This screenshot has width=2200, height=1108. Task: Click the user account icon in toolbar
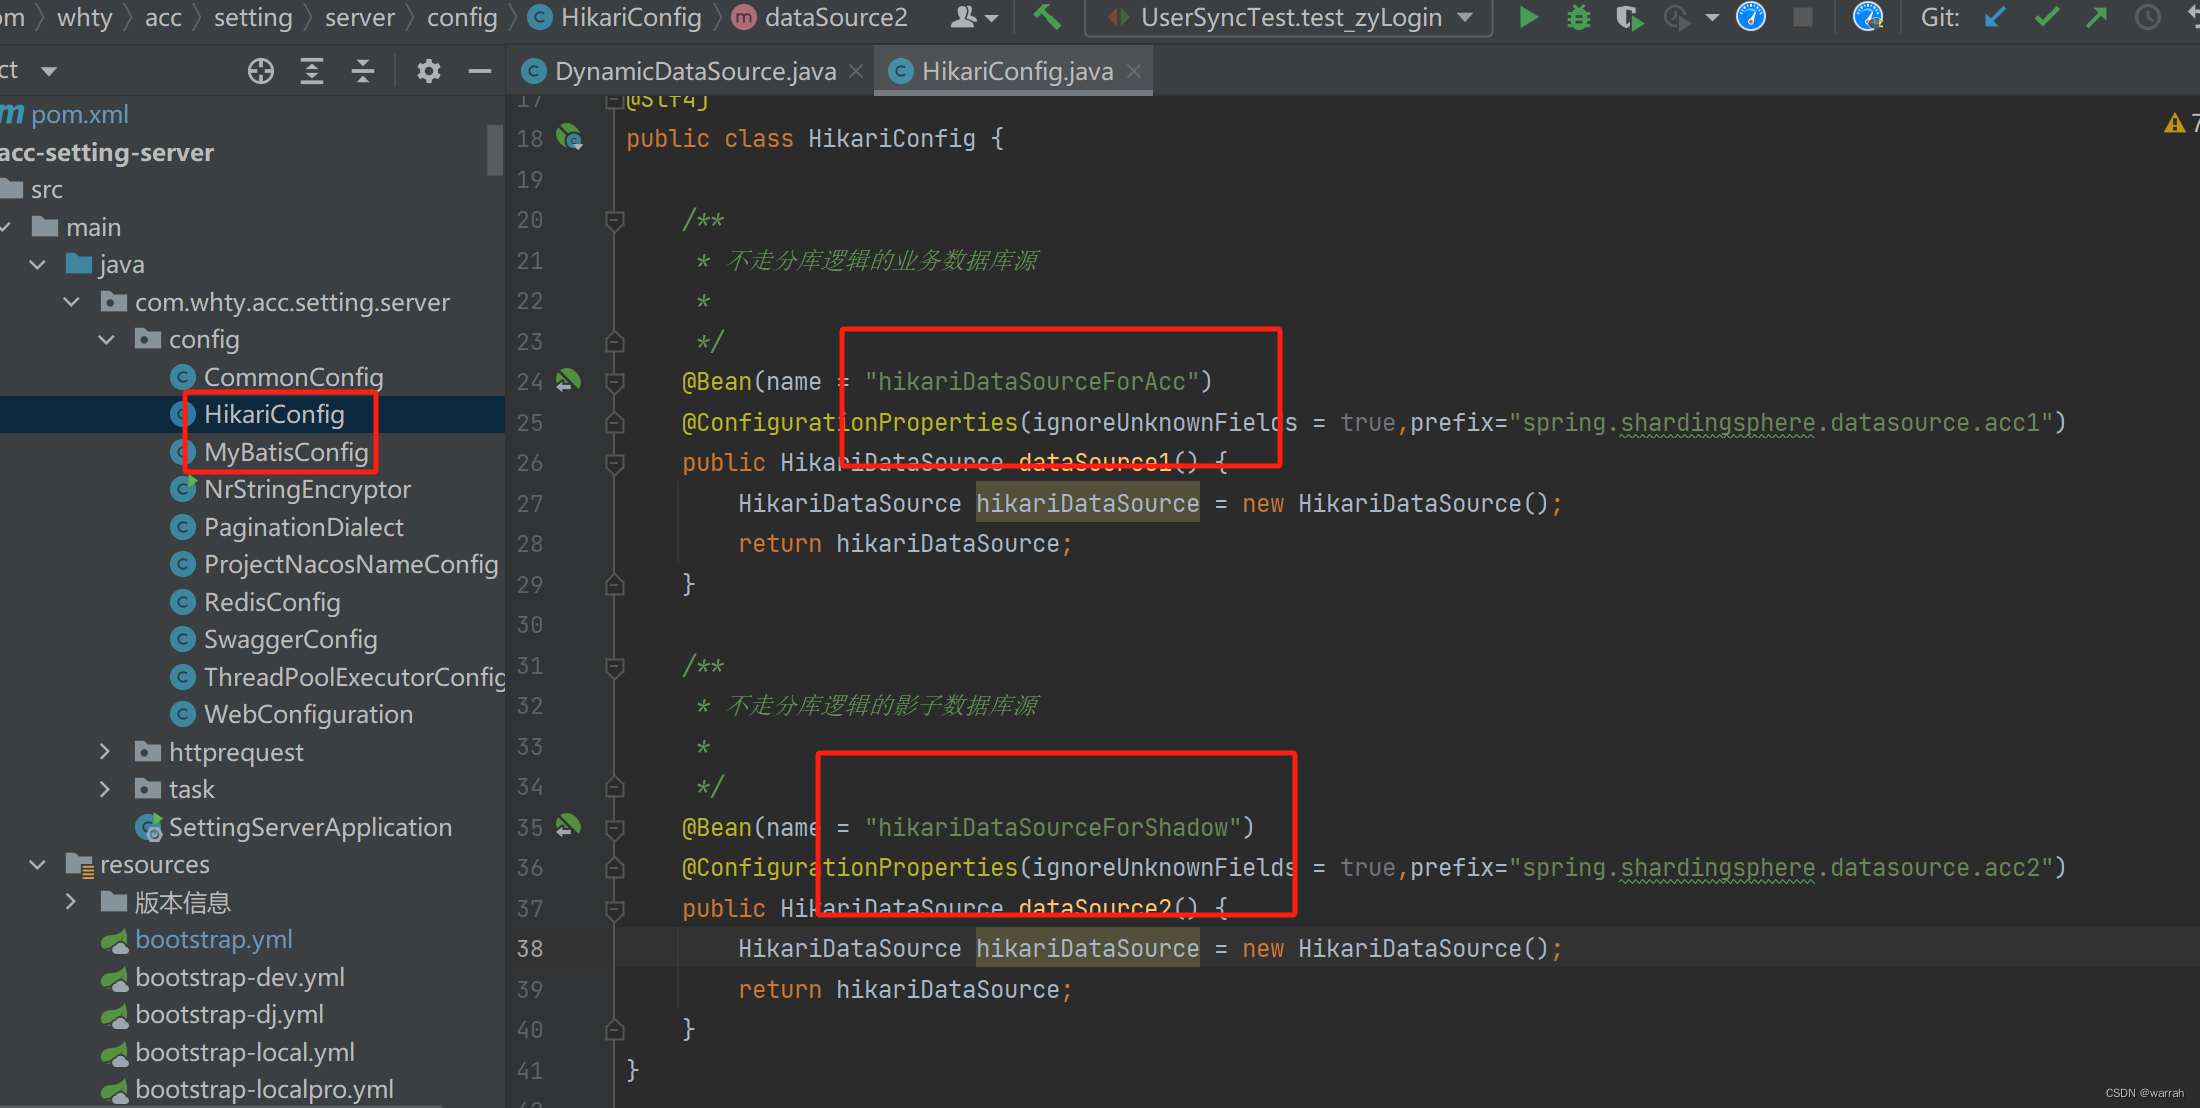965,17
